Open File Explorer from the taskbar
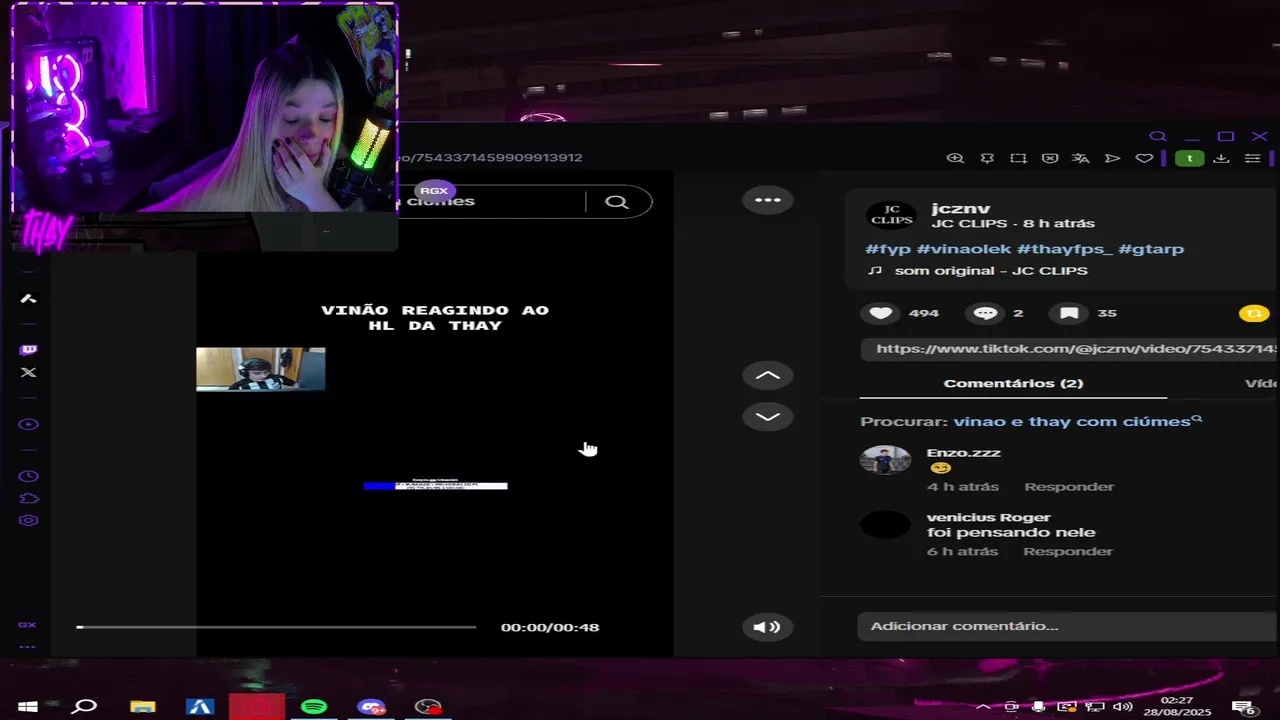 point(143,707)
